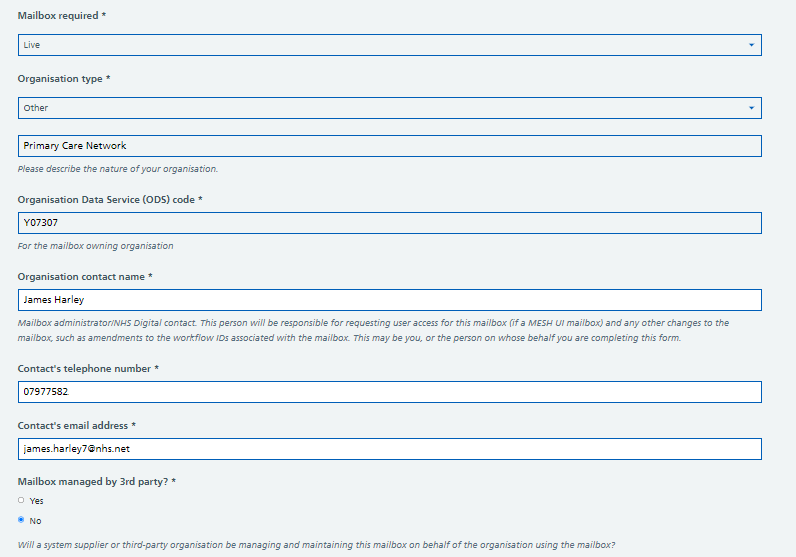Expand the Organisation type dropdown showing Other
Viewport: 796px width, 557px height.
pyautogui.click(x=389, y=108)
